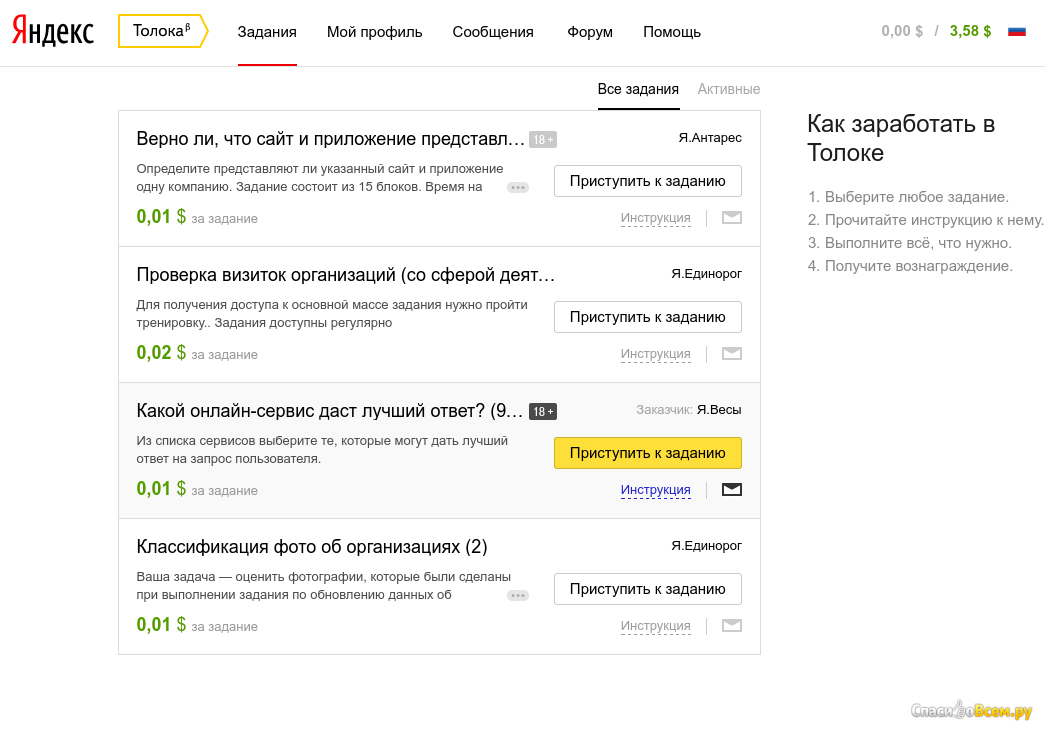Switch language via the Russian flag icon
The height and width of the screenshot is (731, 1045).
click(x=1016, y=31)
